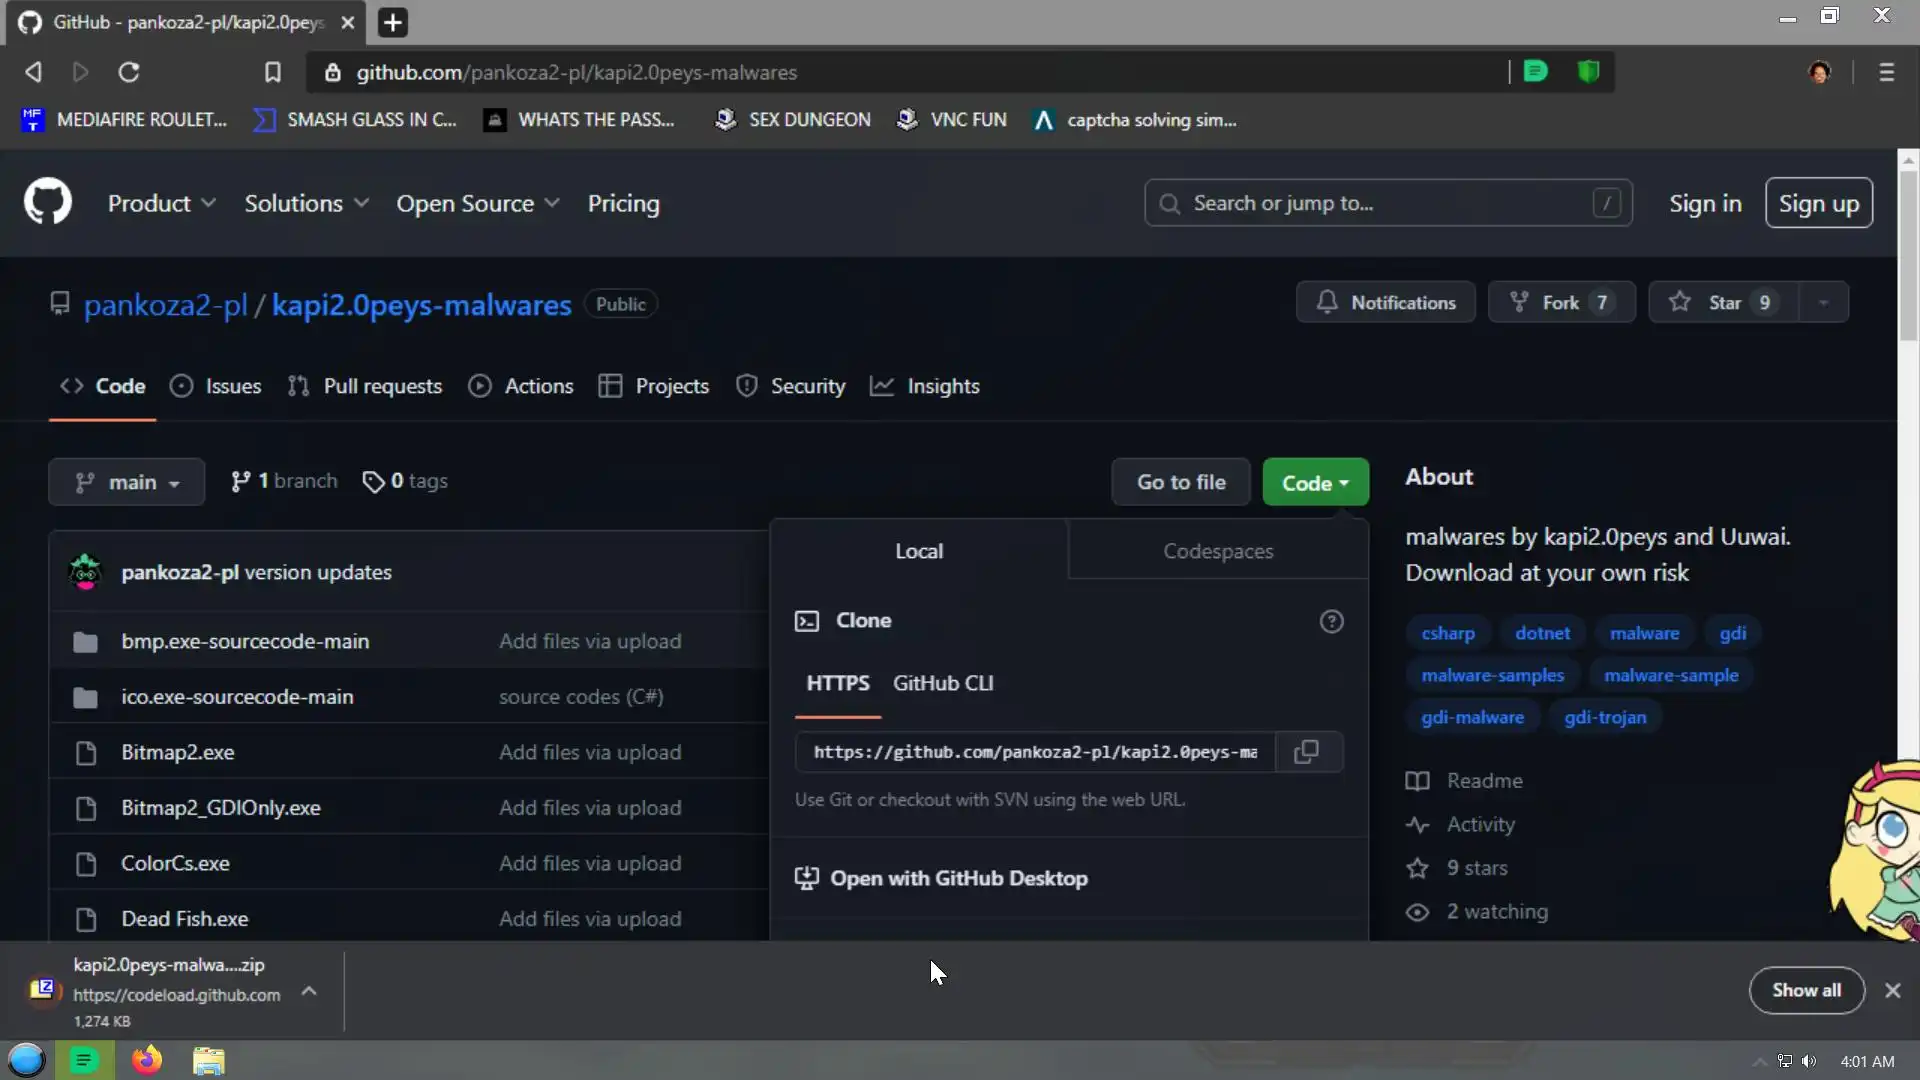
Task: Open the bmp.exe-sourcecode-main folder link
Action: click(245, 641)
